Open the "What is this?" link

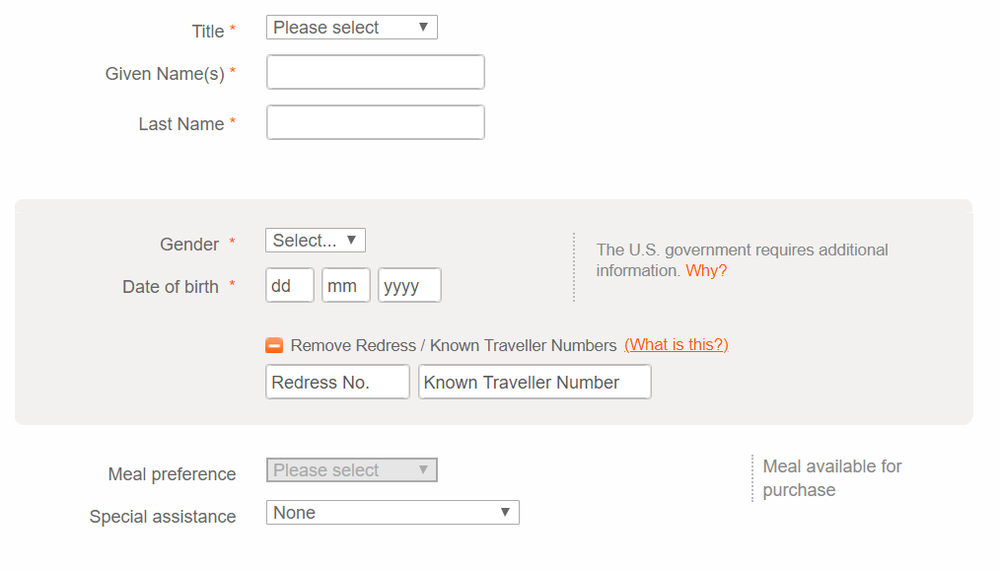(676, 345)
